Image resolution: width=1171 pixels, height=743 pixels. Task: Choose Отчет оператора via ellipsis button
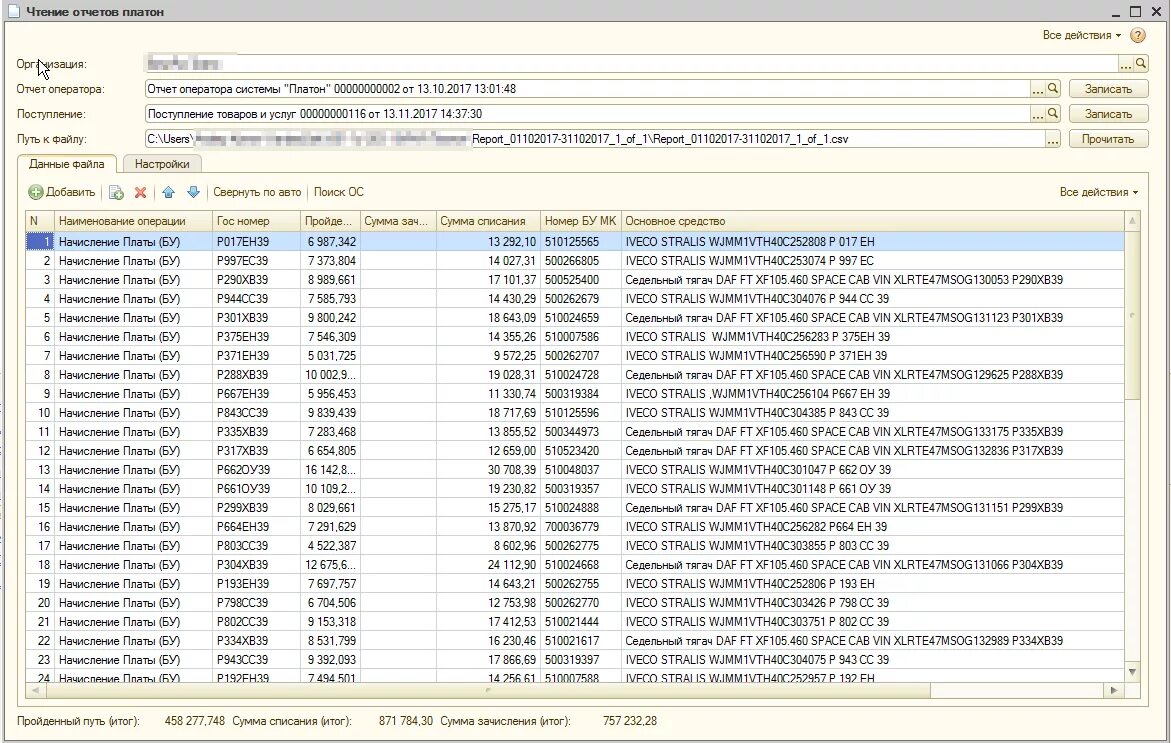[1037, 89]
